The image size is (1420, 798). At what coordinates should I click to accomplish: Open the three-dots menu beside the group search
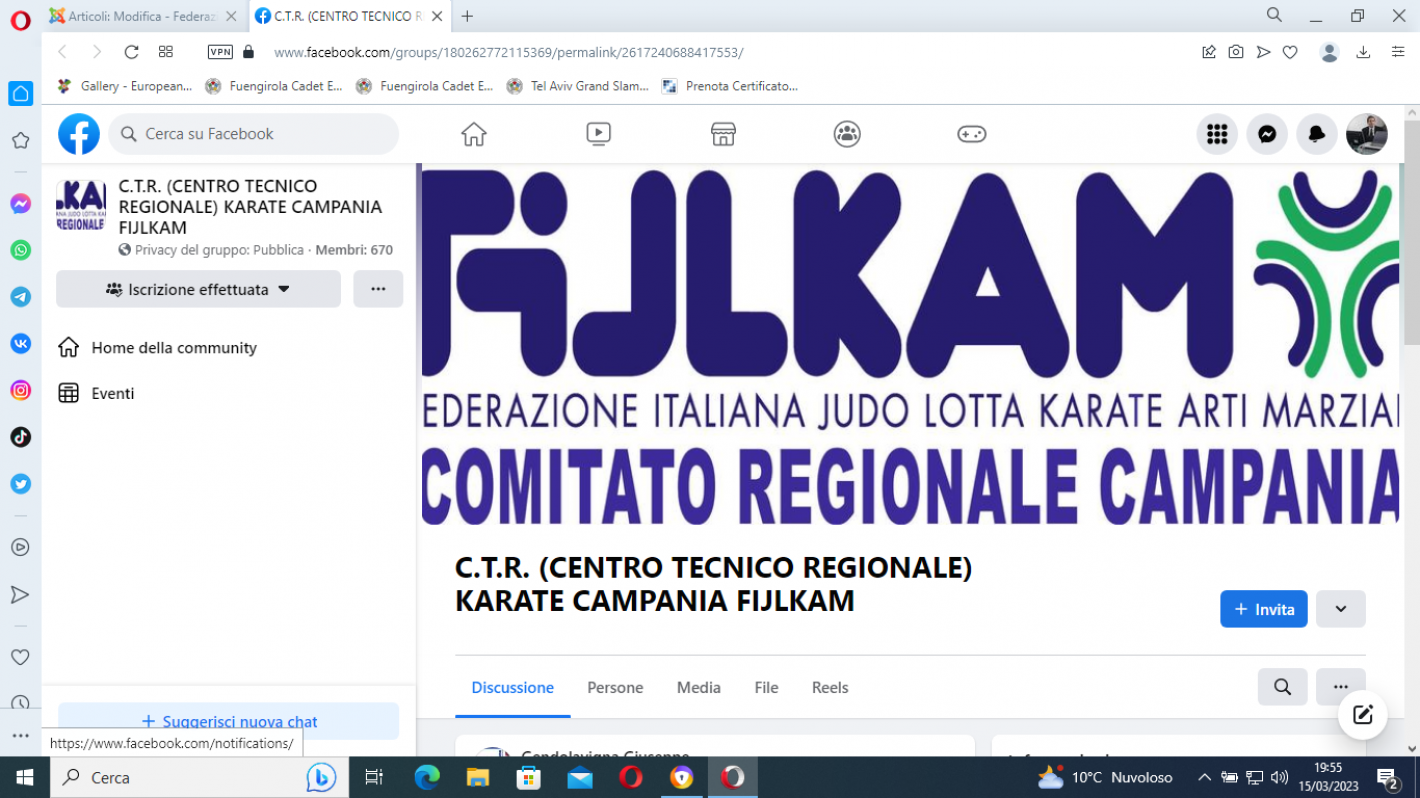[1341, 687]
